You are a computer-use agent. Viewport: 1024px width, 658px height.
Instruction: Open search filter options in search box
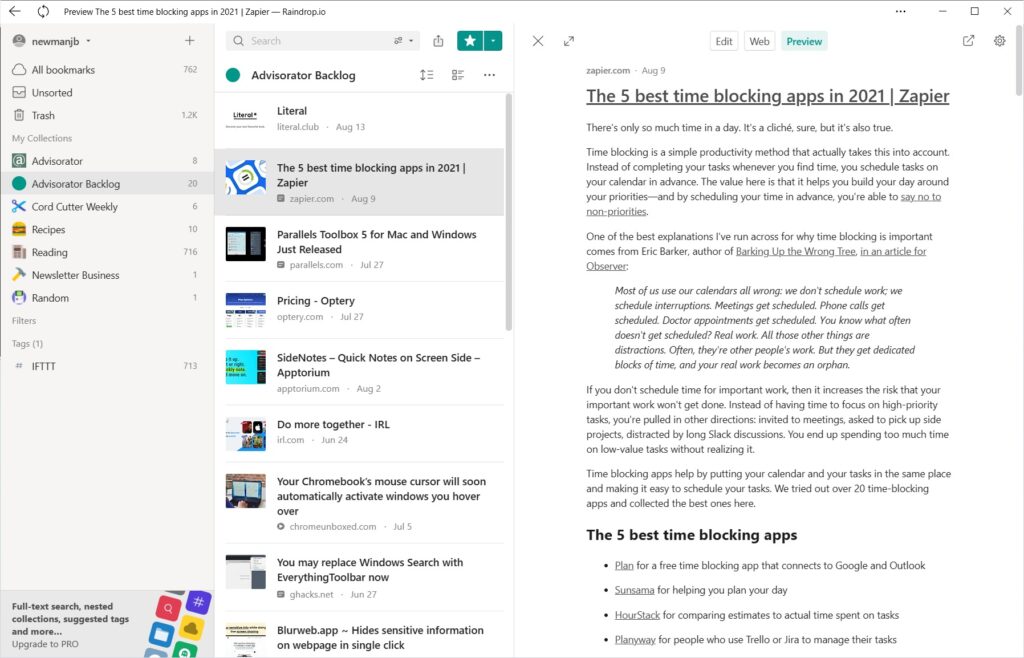click(402, 41)
